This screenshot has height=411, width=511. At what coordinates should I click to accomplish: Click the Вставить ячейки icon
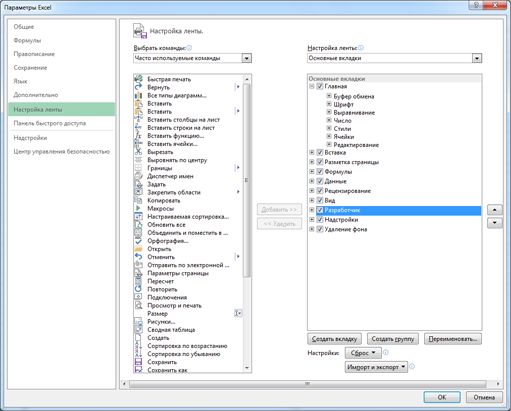coord(138,144)
